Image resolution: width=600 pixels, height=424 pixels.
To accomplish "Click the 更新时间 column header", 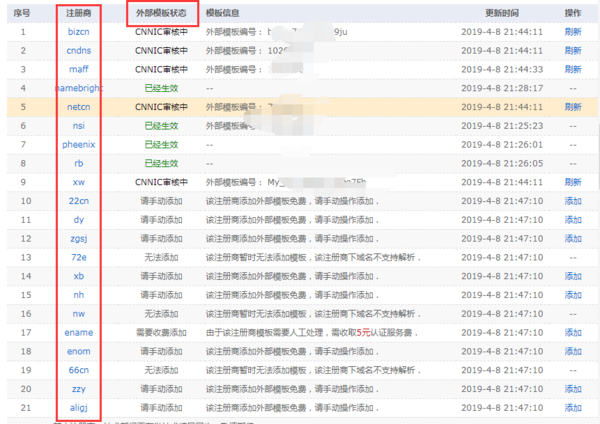I will click(502, 13).
